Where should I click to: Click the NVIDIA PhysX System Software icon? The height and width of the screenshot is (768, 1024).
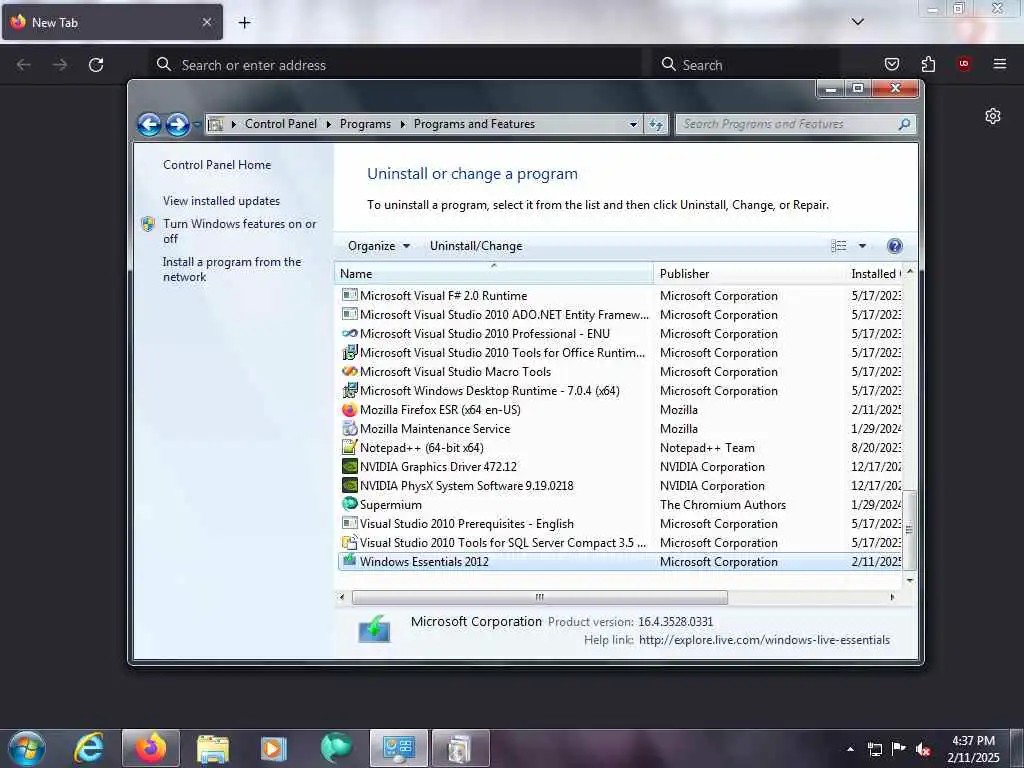click(x=349, y=486)
